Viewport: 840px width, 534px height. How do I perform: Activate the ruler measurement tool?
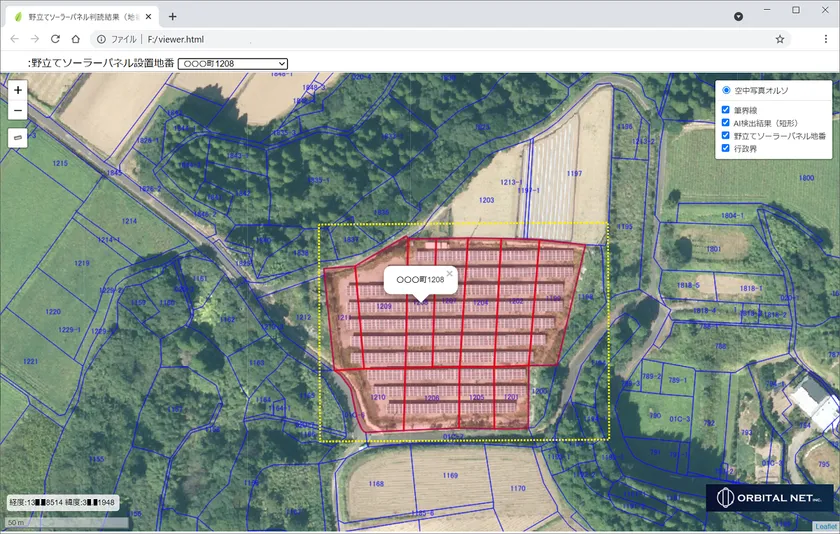tap(18, 138)
